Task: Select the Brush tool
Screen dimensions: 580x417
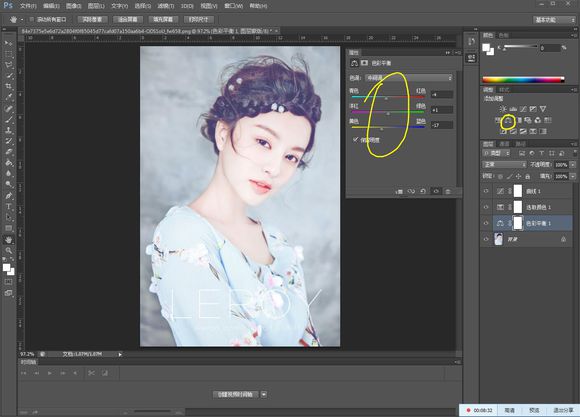Action: (x=8, y=119)
